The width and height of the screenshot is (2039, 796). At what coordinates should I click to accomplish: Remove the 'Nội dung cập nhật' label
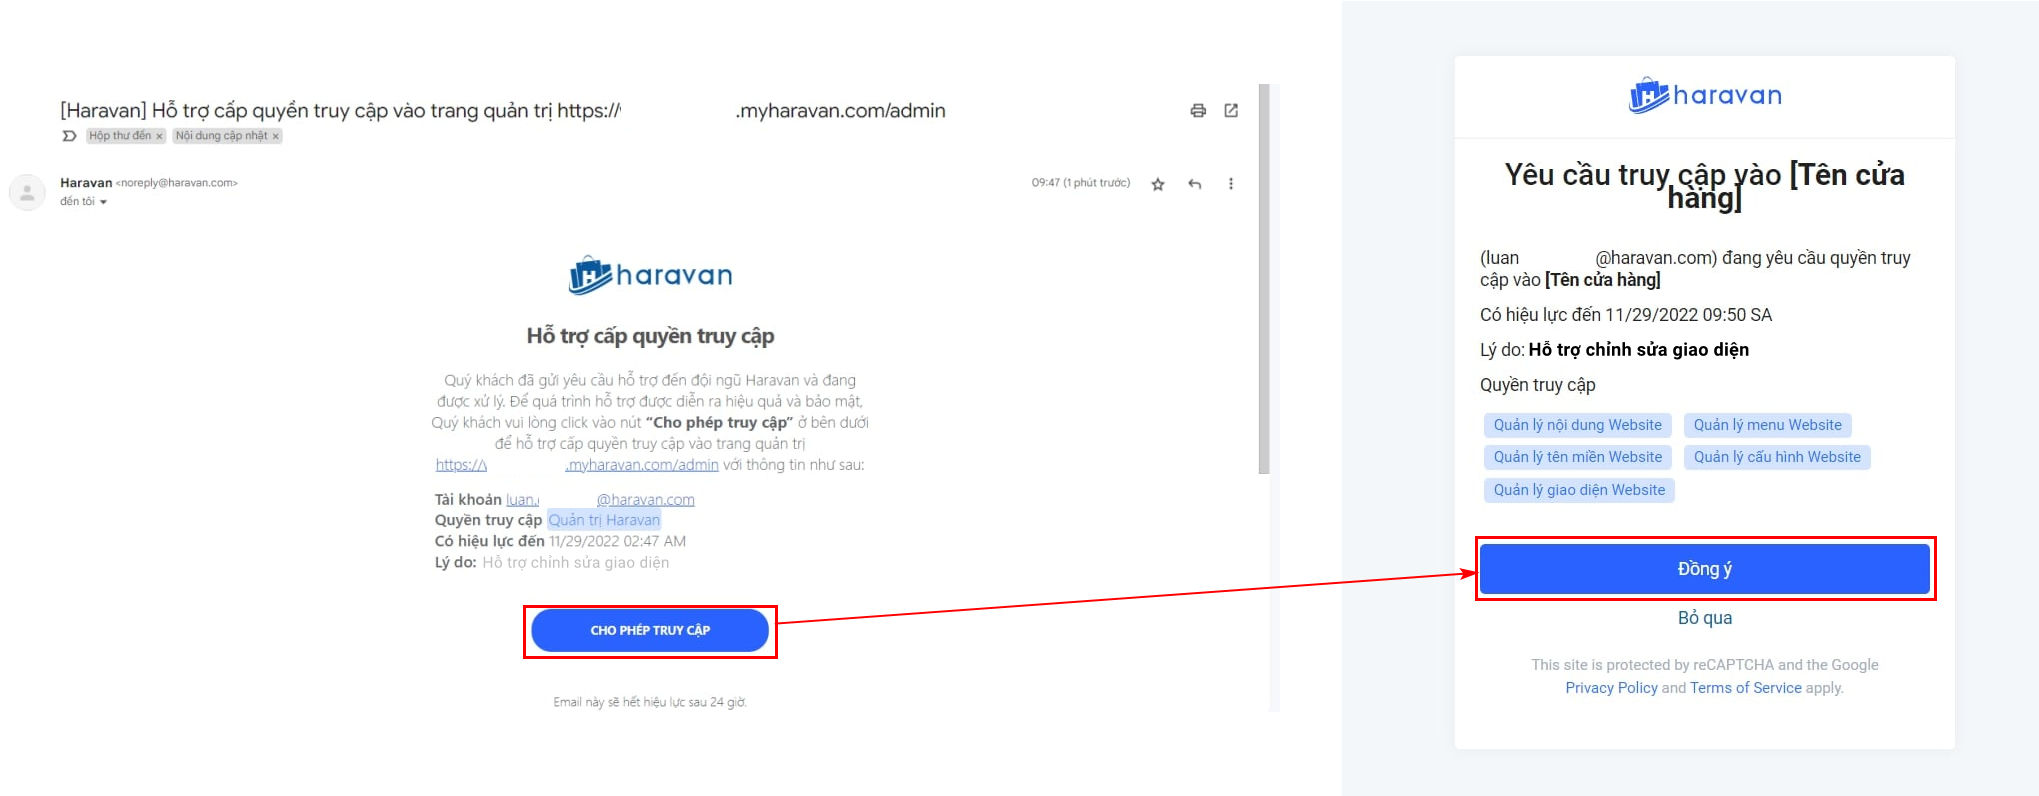(x=276, y=136)
